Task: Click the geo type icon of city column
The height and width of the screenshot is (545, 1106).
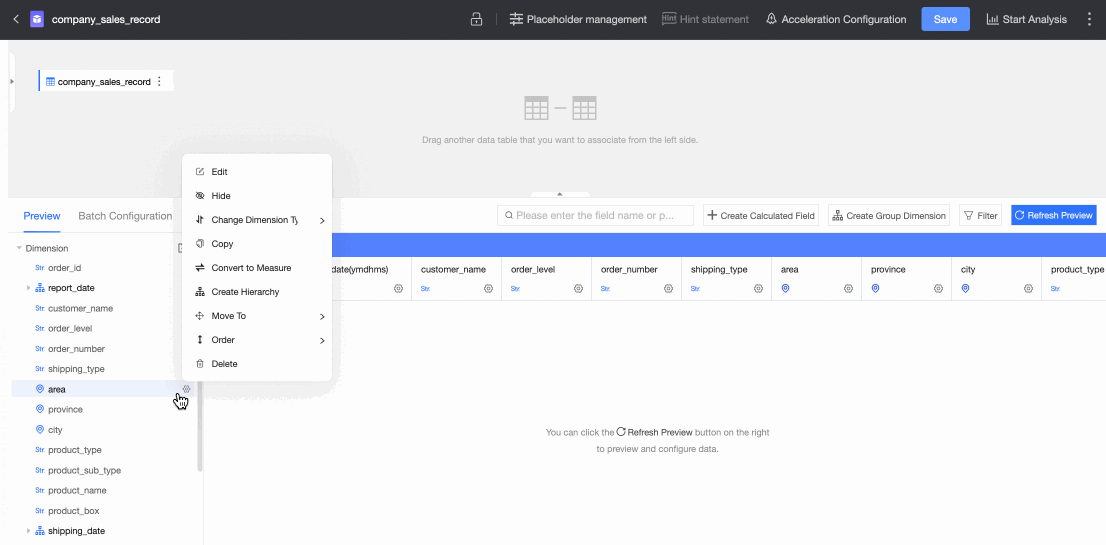Action: tap(966, 288)
